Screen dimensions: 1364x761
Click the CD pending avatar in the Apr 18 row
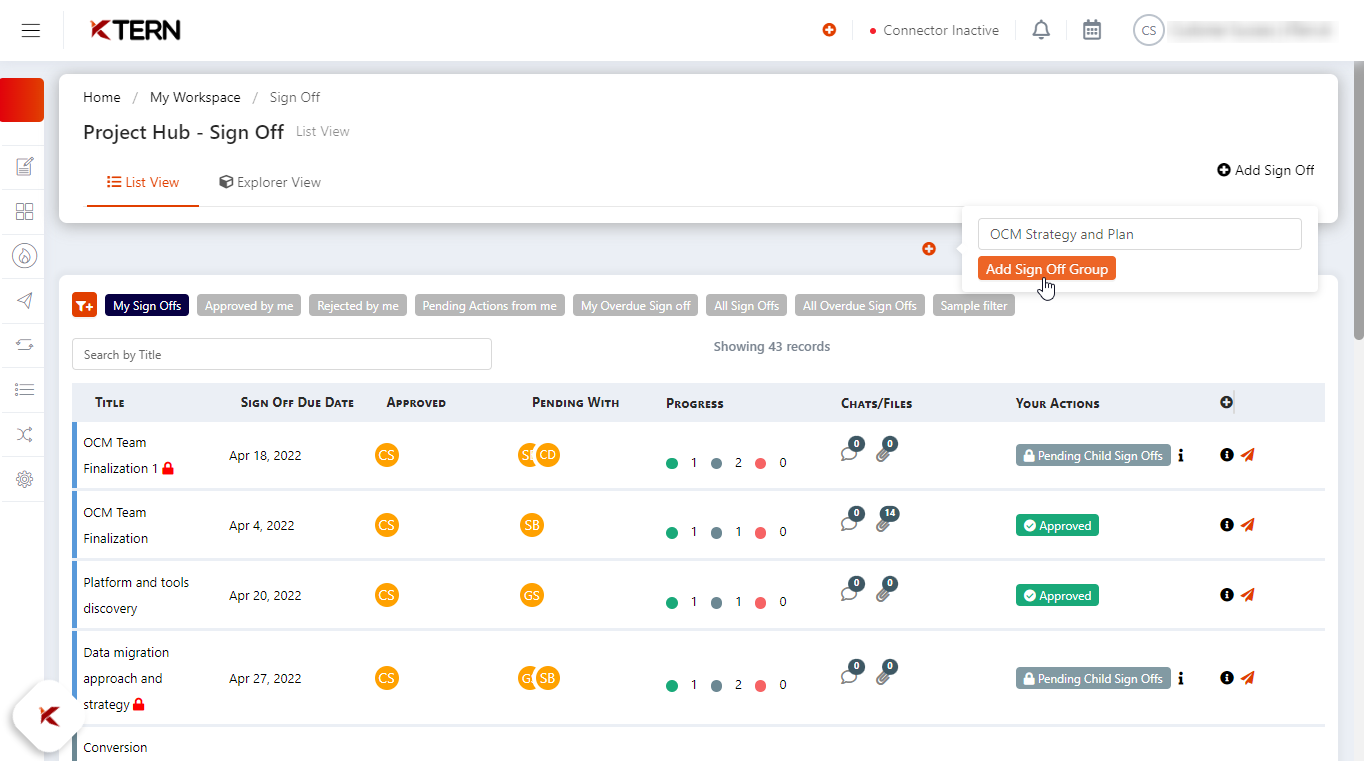coord(547,455)
